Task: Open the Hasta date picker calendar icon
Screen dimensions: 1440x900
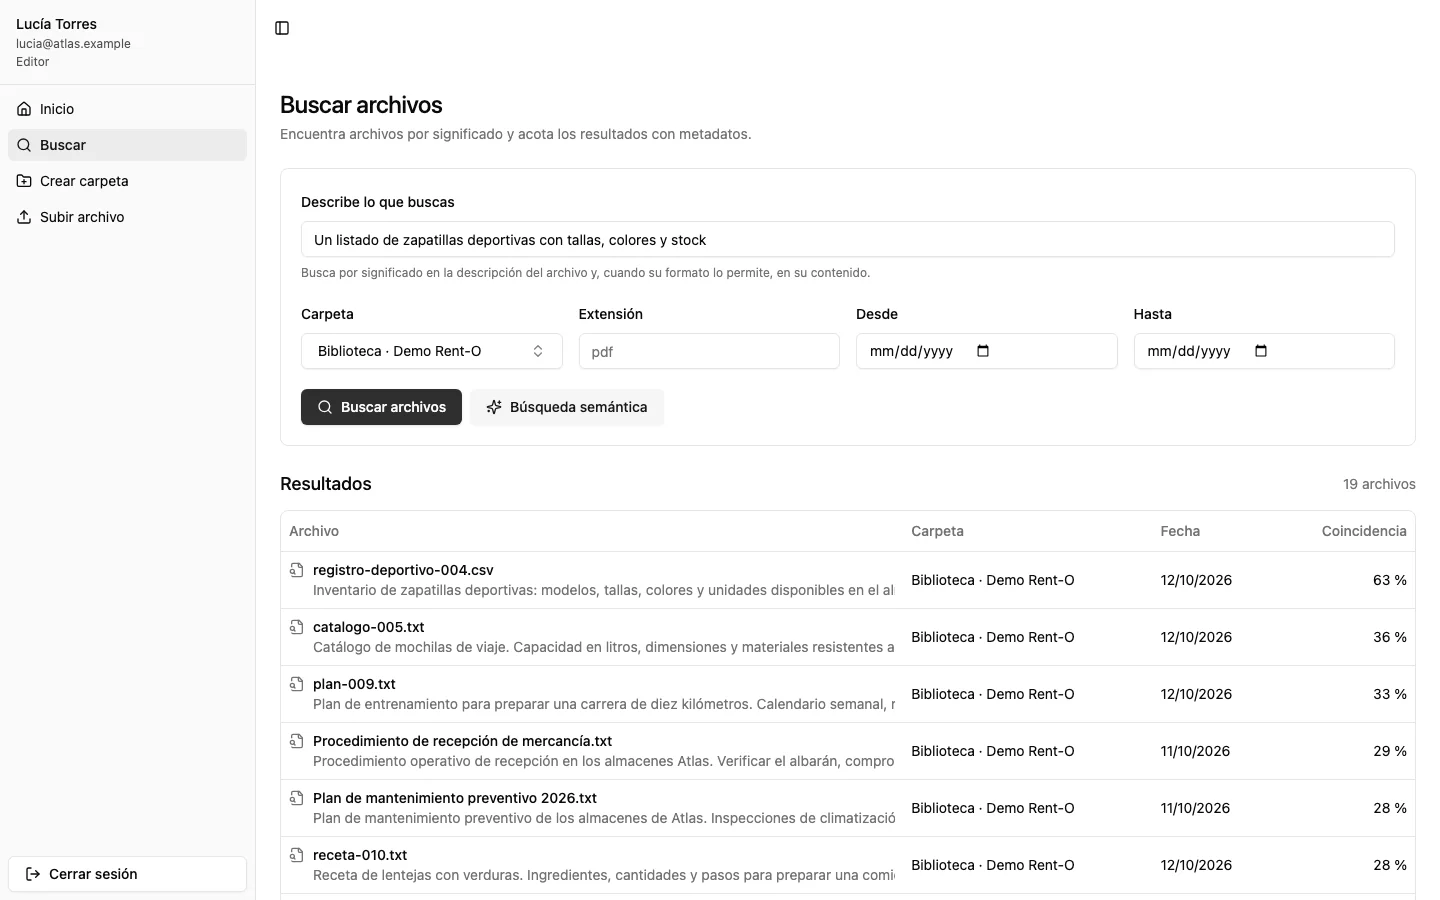Action: 1261,351
